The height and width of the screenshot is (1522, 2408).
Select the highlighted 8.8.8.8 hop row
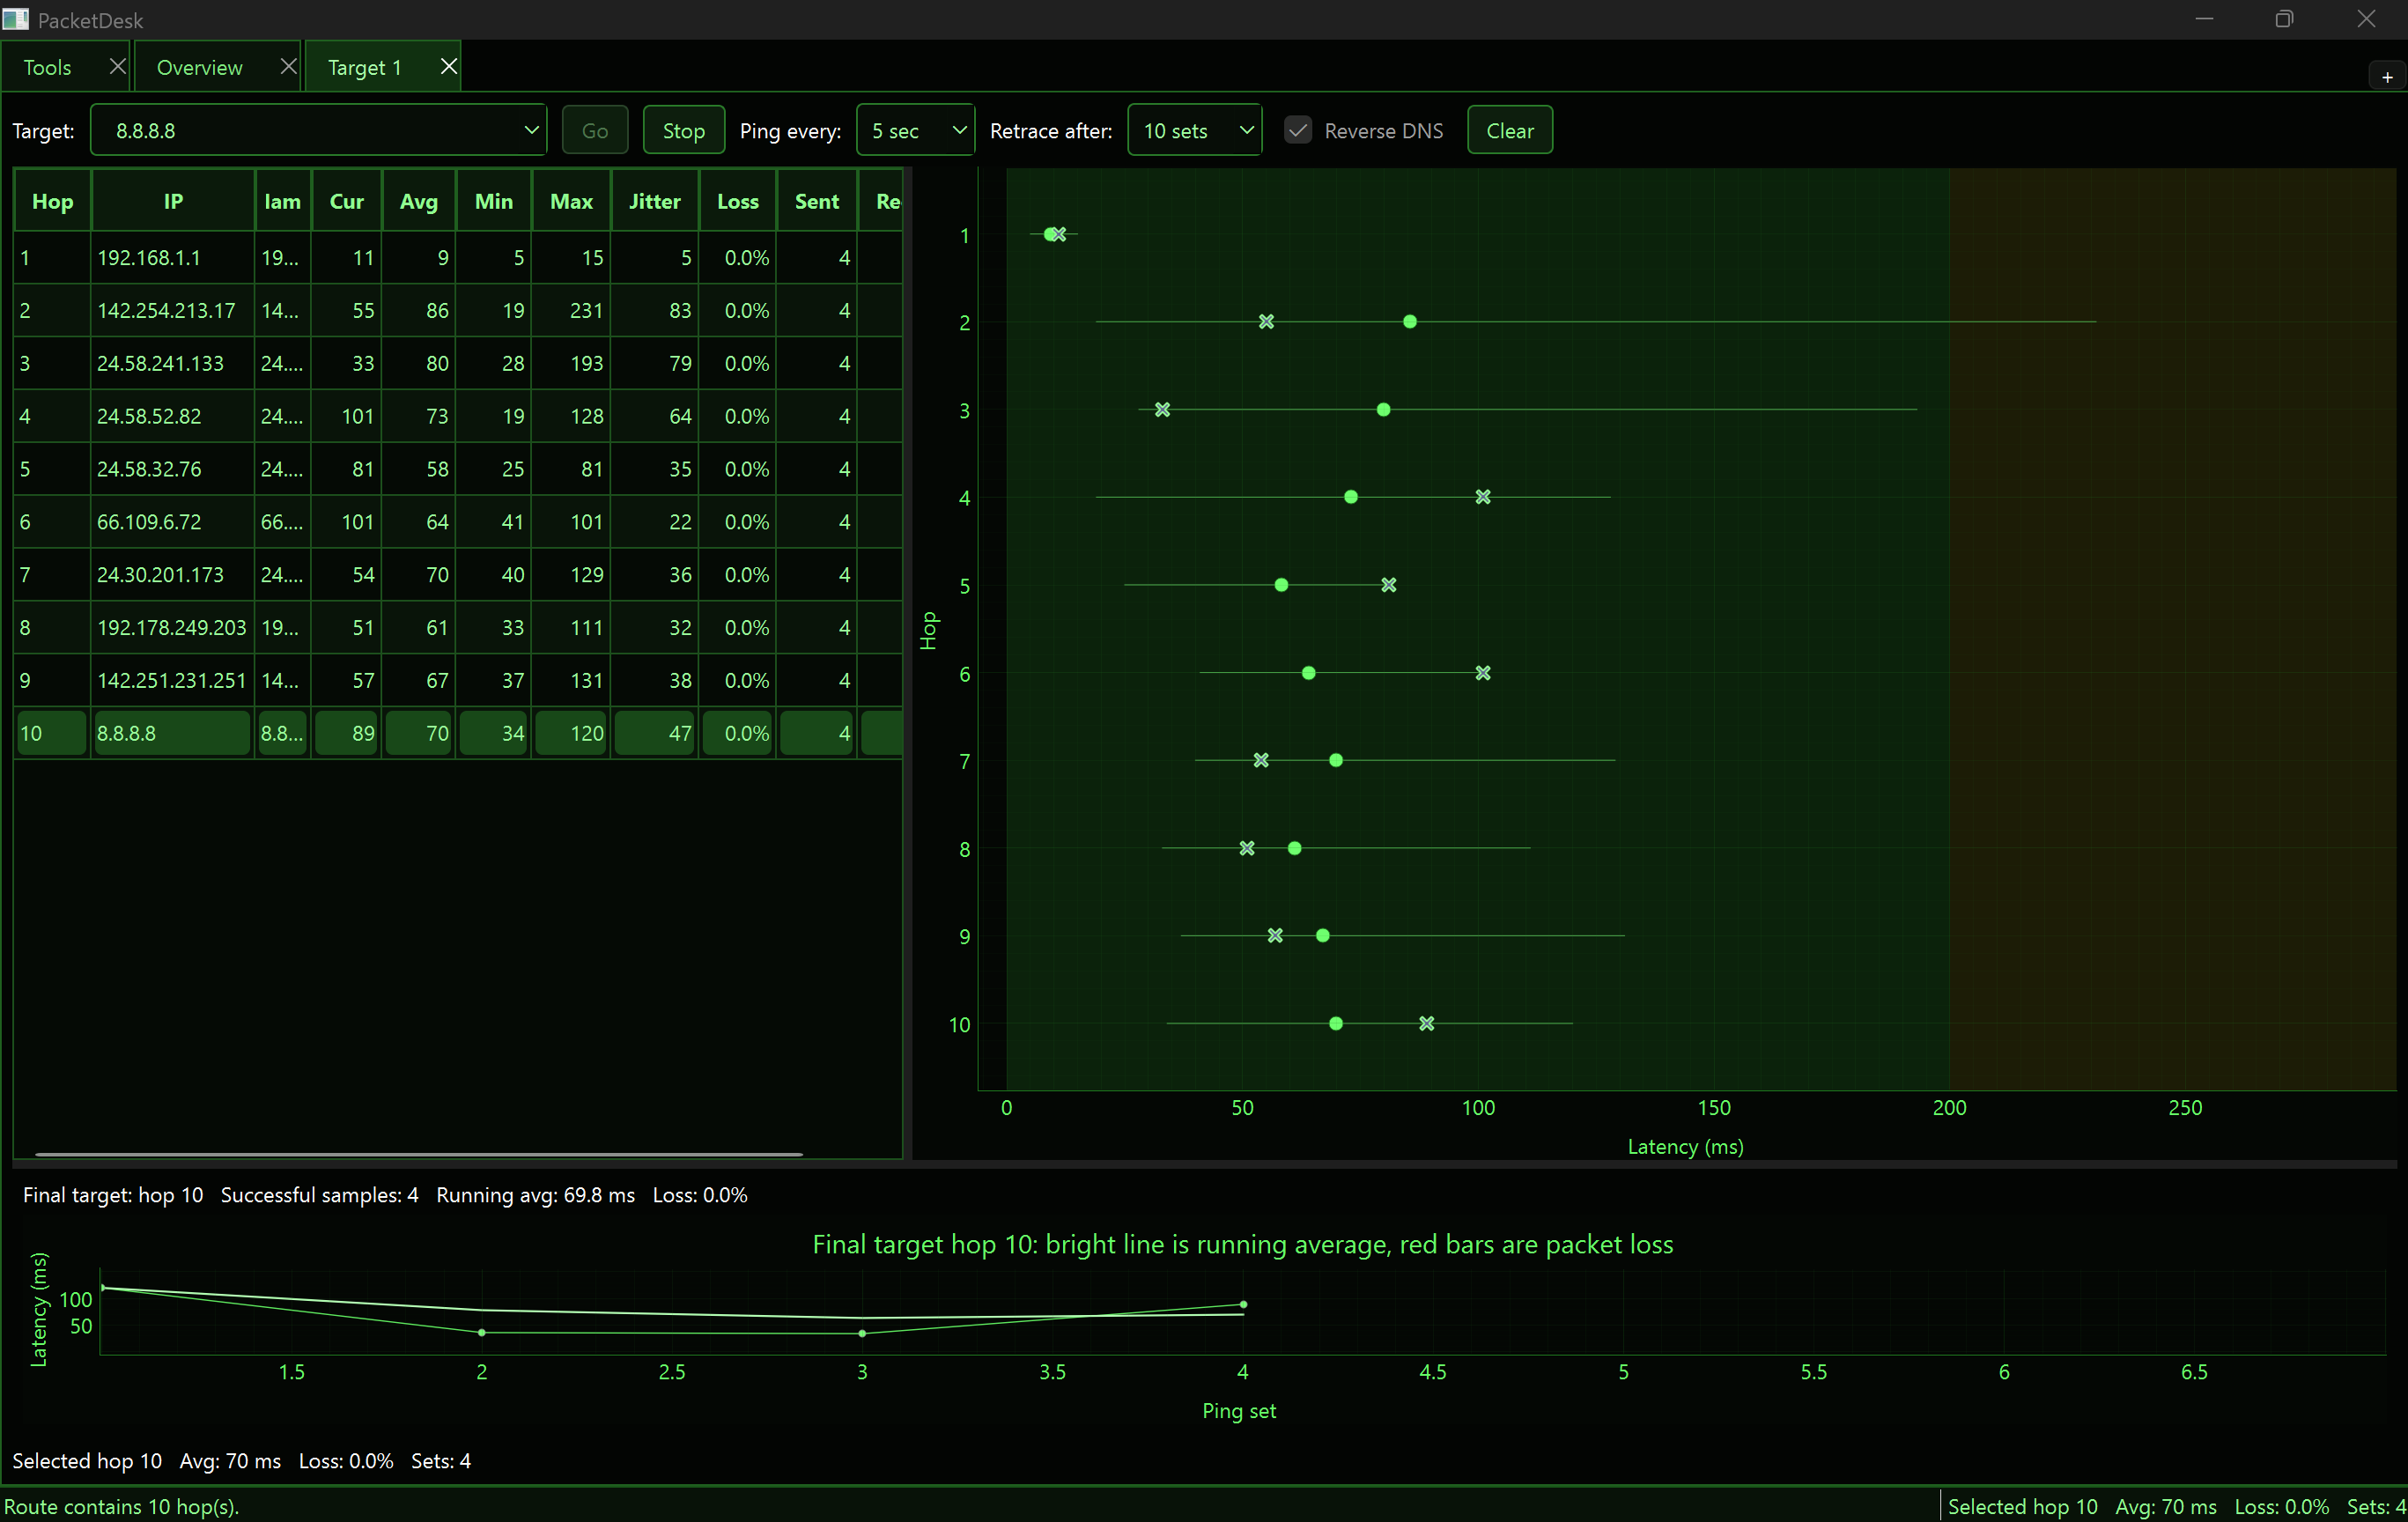(x=458, y=733)
